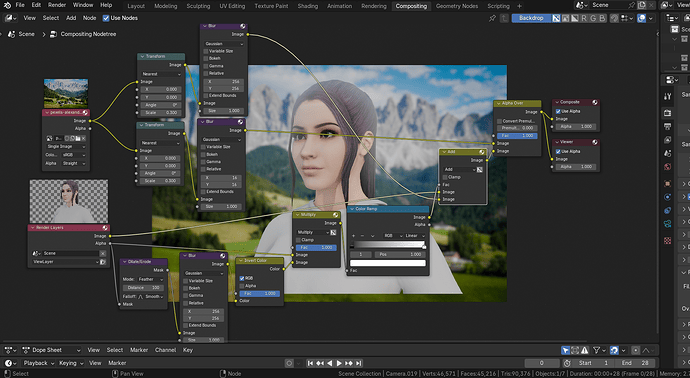Switch to the Geometry Nodes workspace tab
Image resolution: width=690 pixels, height=378 pixels.
point(457,6)
